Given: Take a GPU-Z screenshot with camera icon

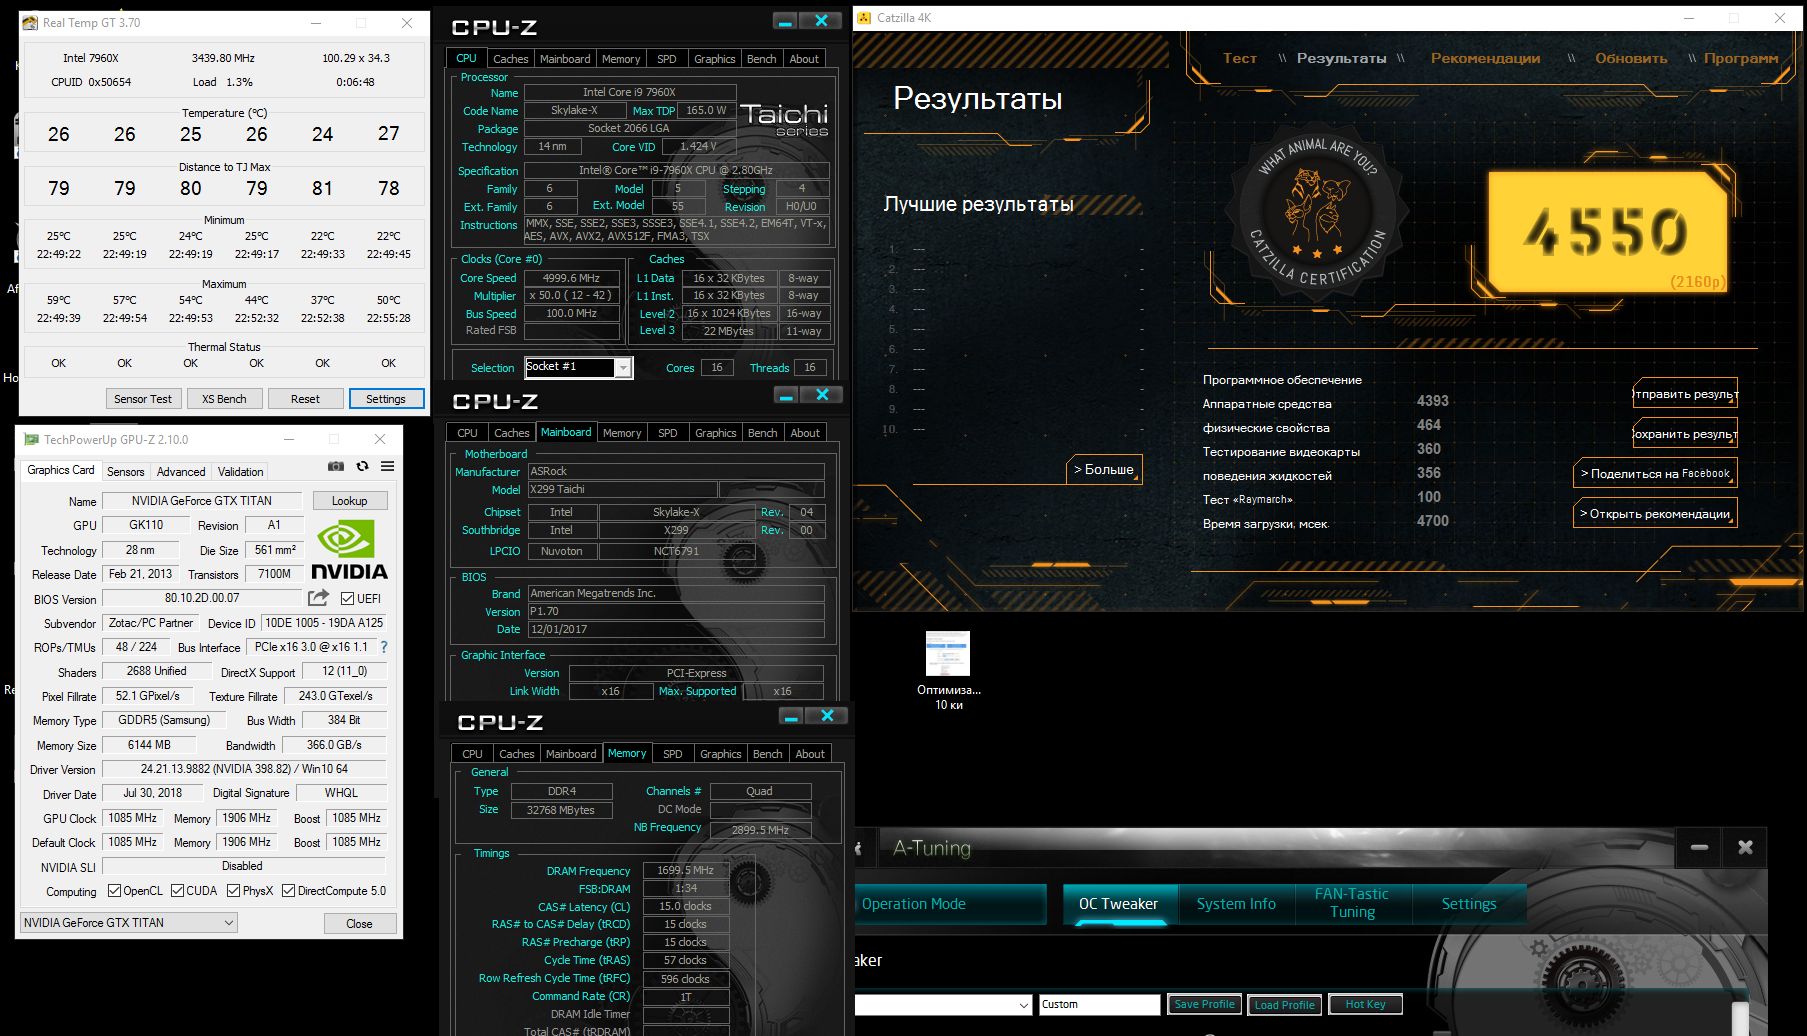Looking at the screenshot, I should [x=336, y=466].
